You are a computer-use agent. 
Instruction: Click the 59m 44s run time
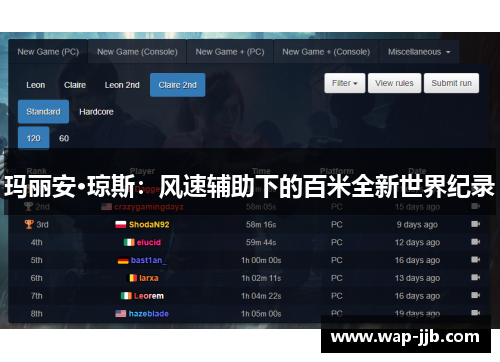click(261, 242)
